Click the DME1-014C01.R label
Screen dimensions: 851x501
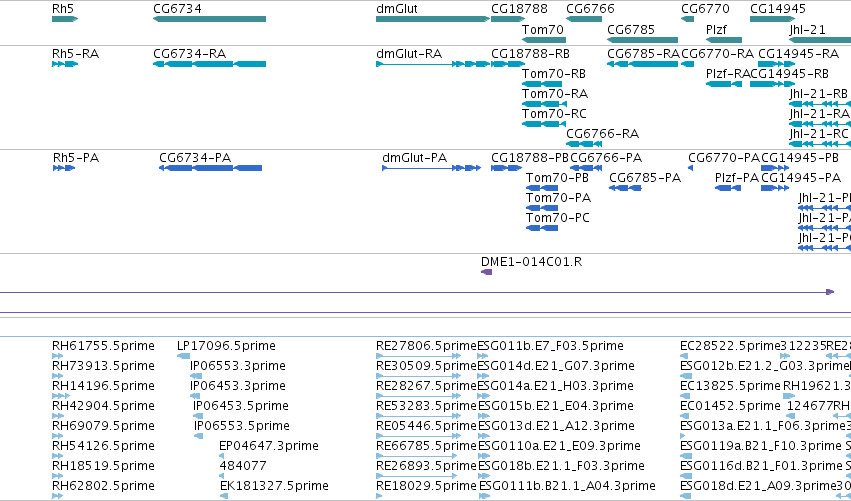[531, 262]
